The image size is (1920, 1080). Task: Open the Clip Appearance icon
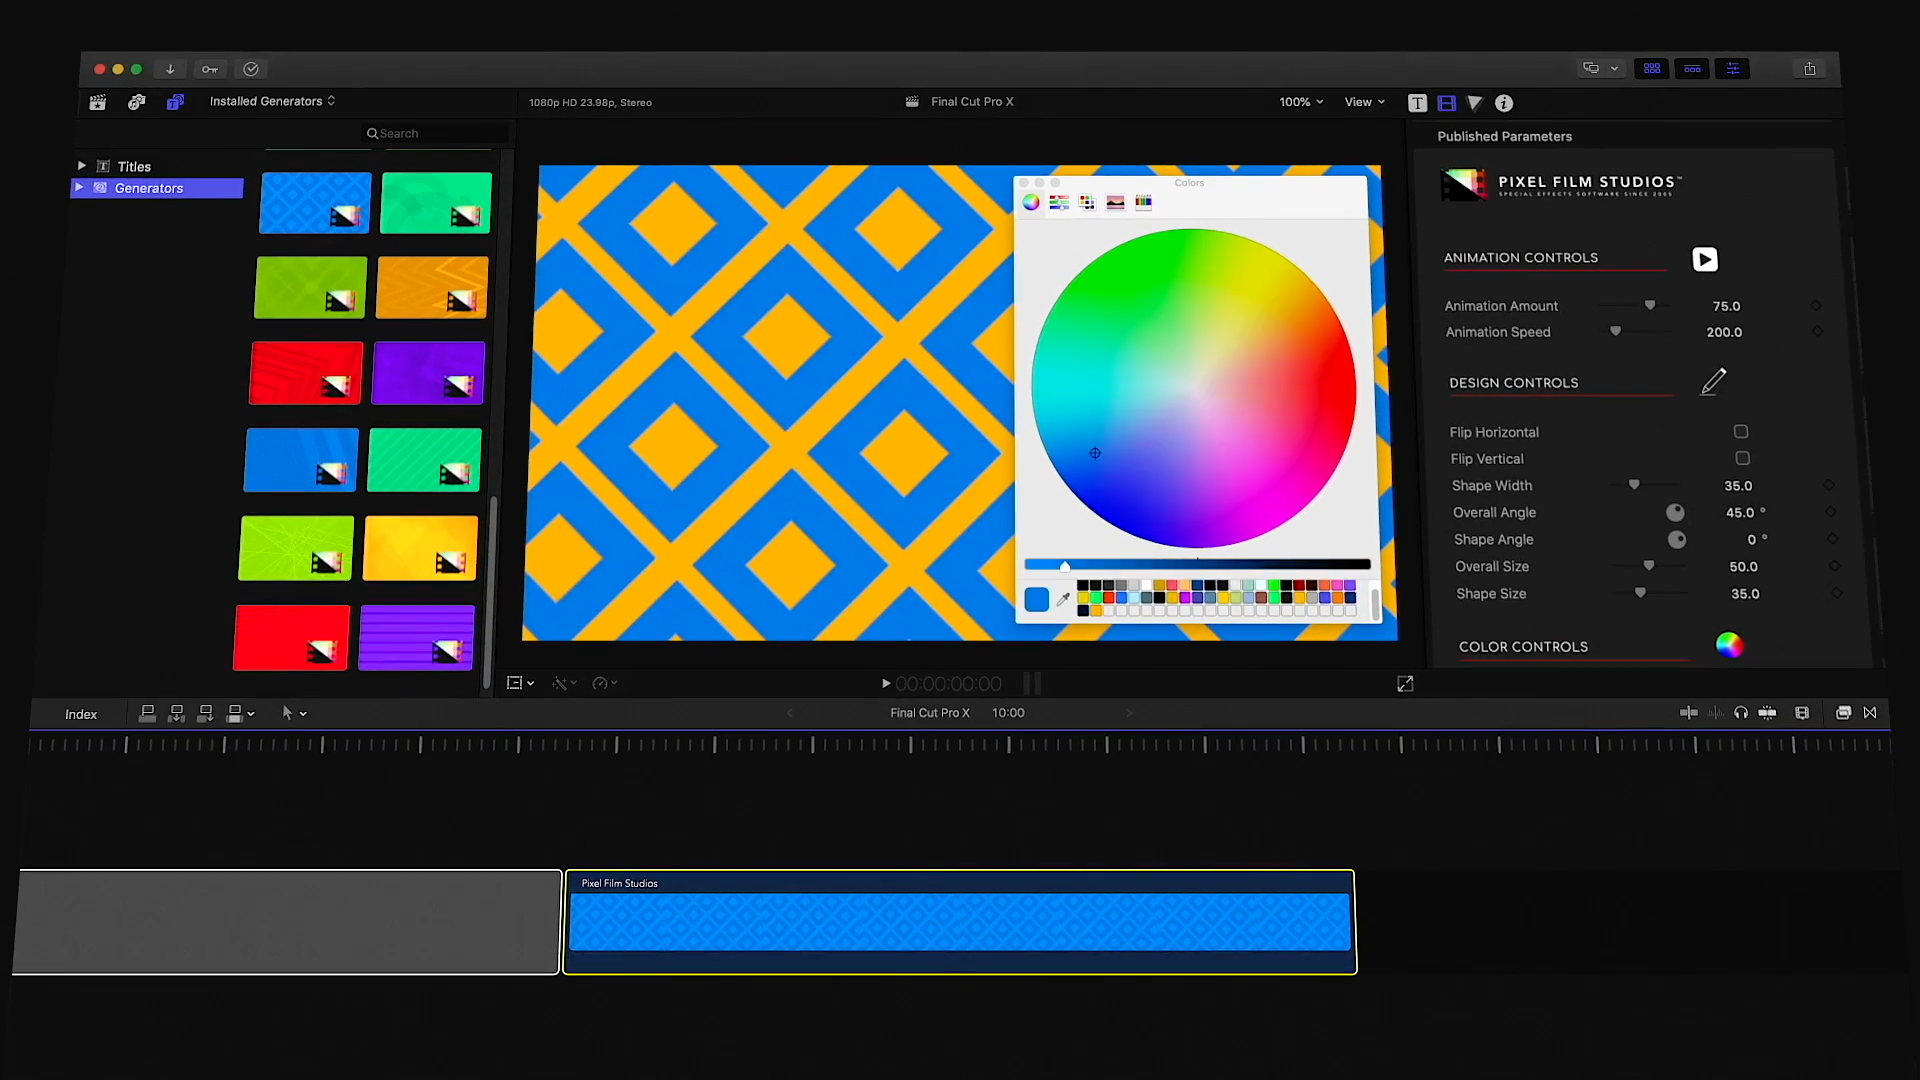[x=1802, y=713]
